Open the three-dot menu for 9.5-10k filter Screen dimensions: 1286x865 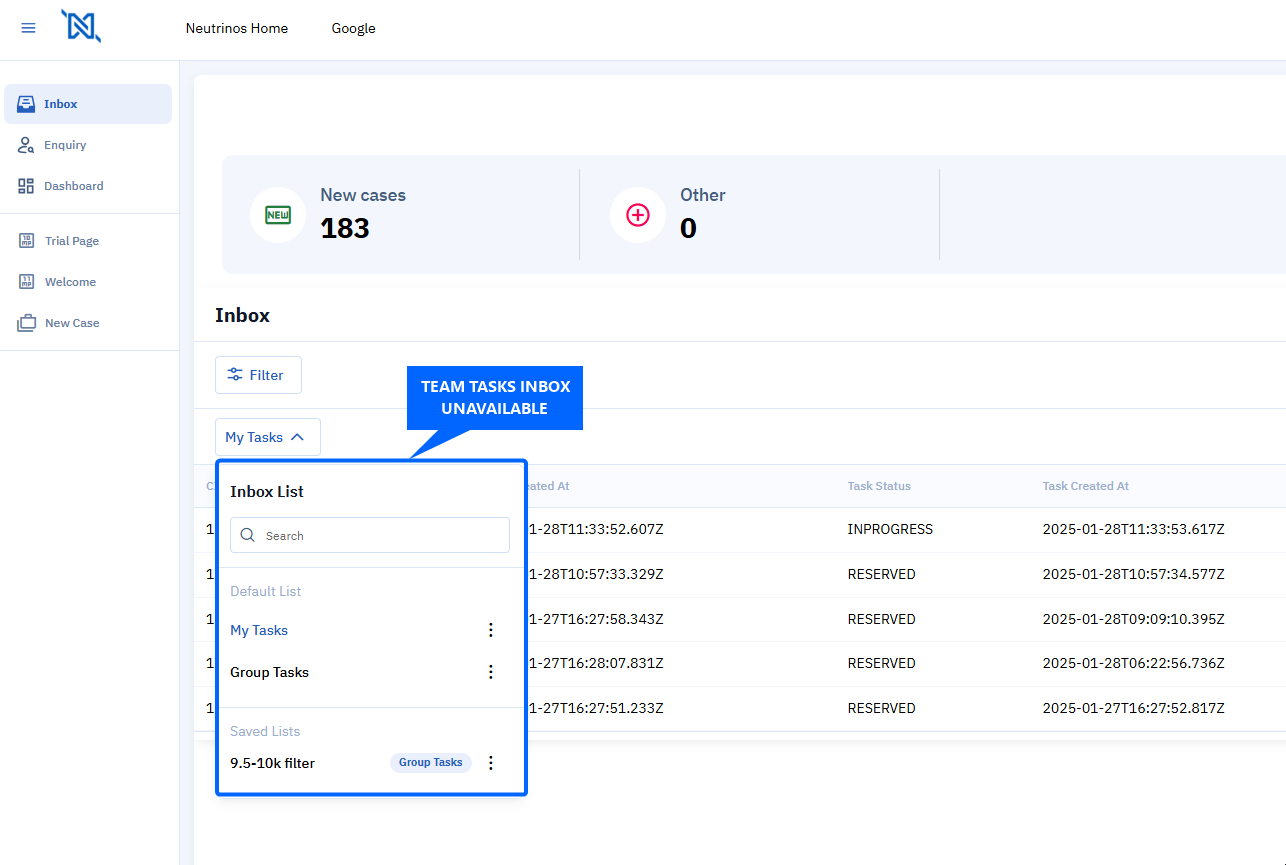[x=490, y=763]
